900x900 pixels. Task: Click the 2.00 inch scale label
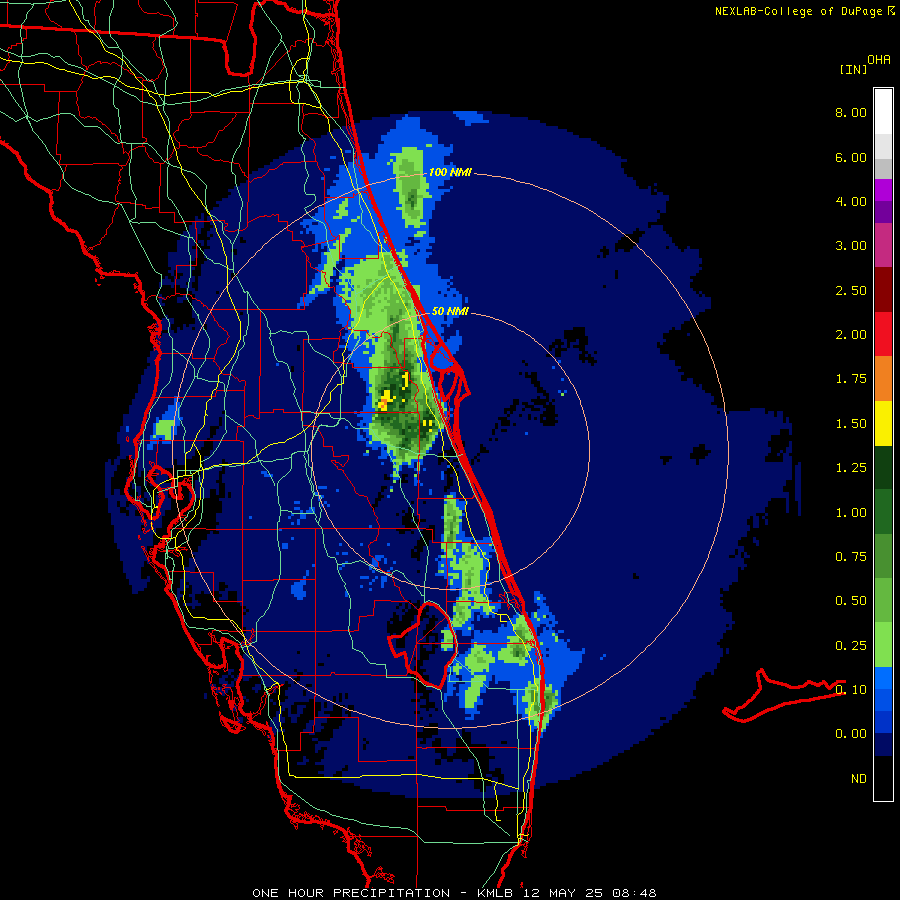point(851,335)
